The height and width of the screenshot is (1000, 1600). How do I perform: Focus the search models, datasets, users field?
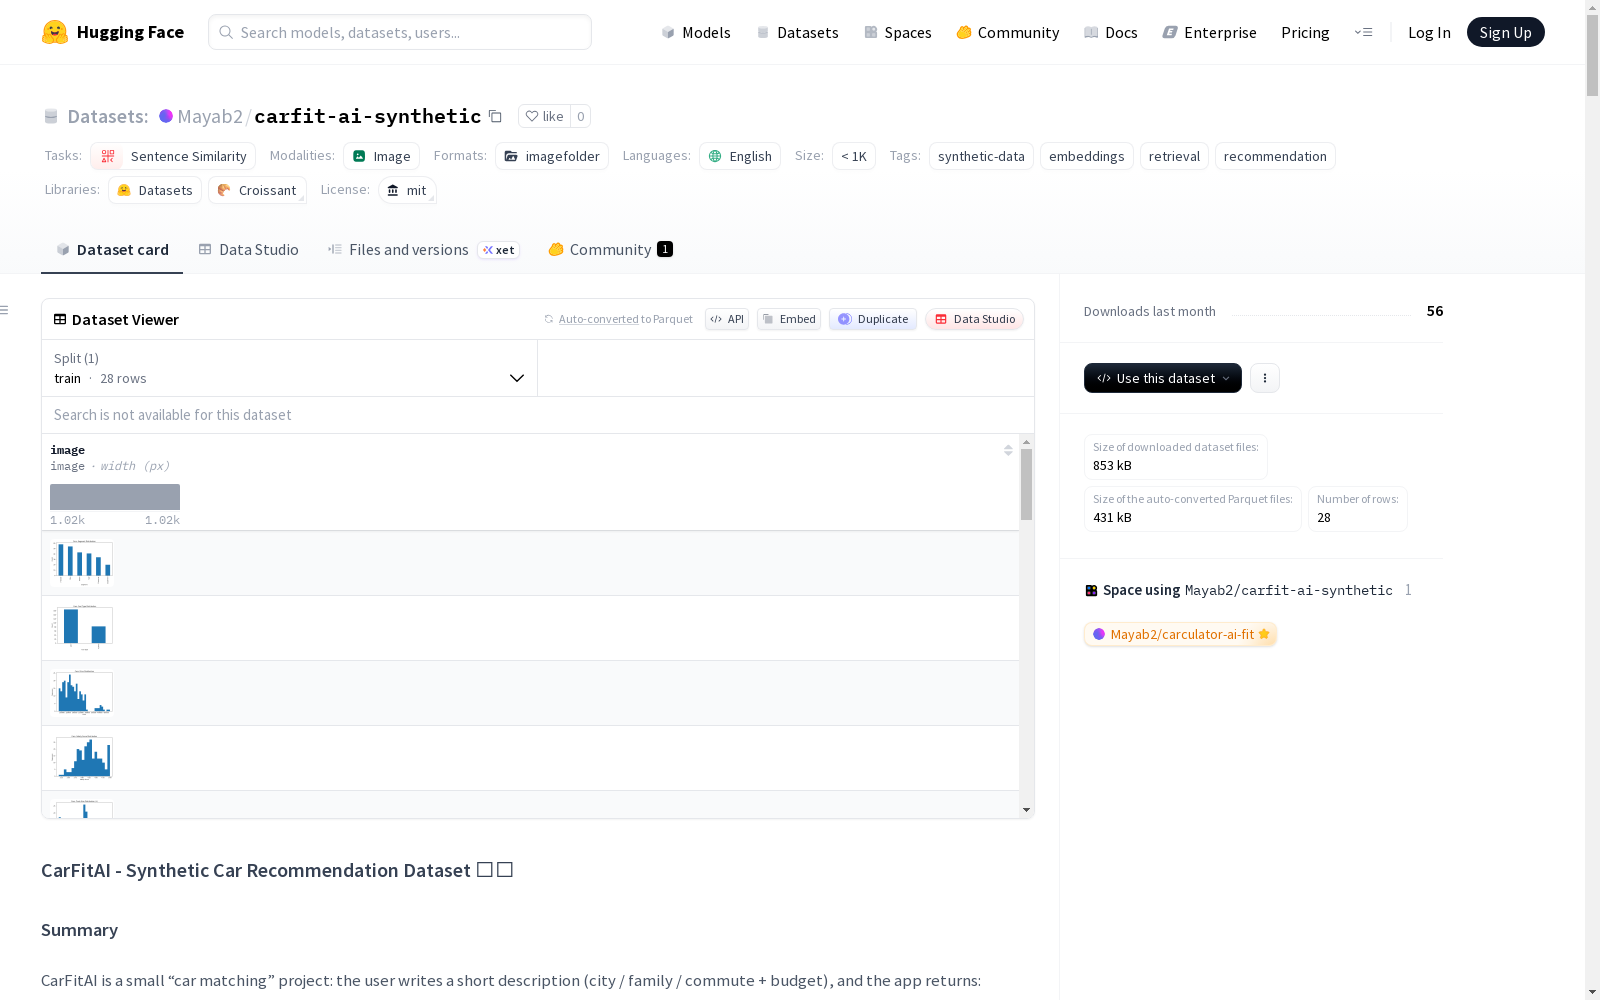(400, 32)
